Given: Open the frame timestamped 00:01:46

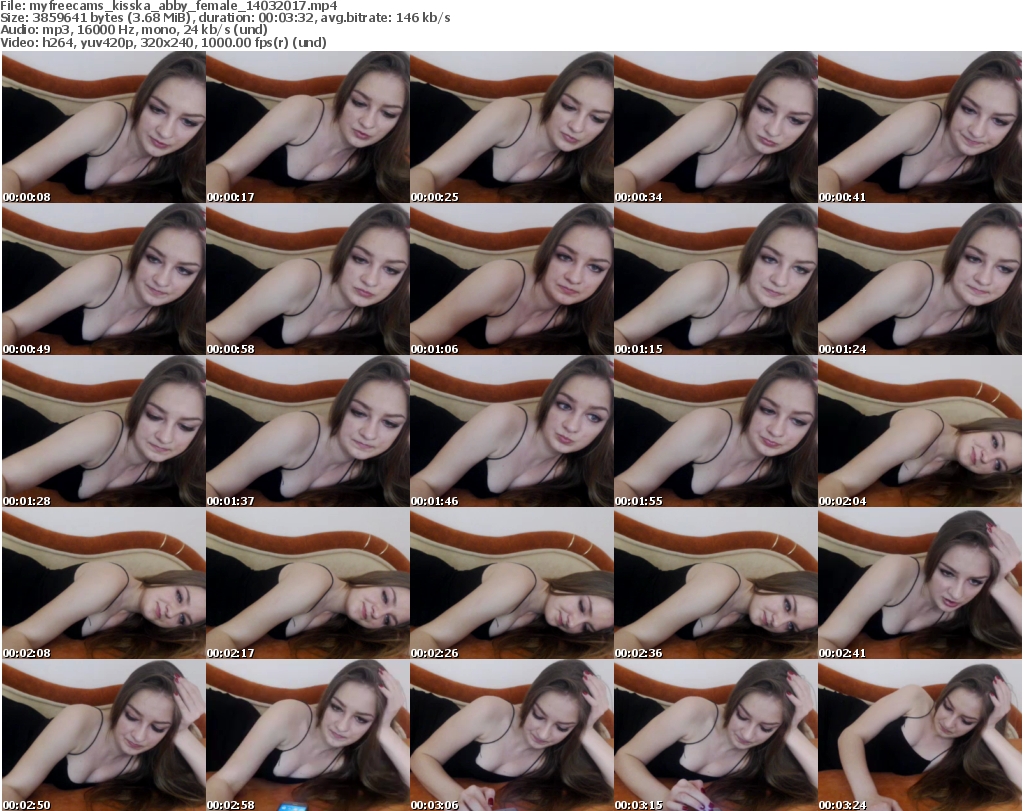Looking at the screenshot, I should [511, 432].
